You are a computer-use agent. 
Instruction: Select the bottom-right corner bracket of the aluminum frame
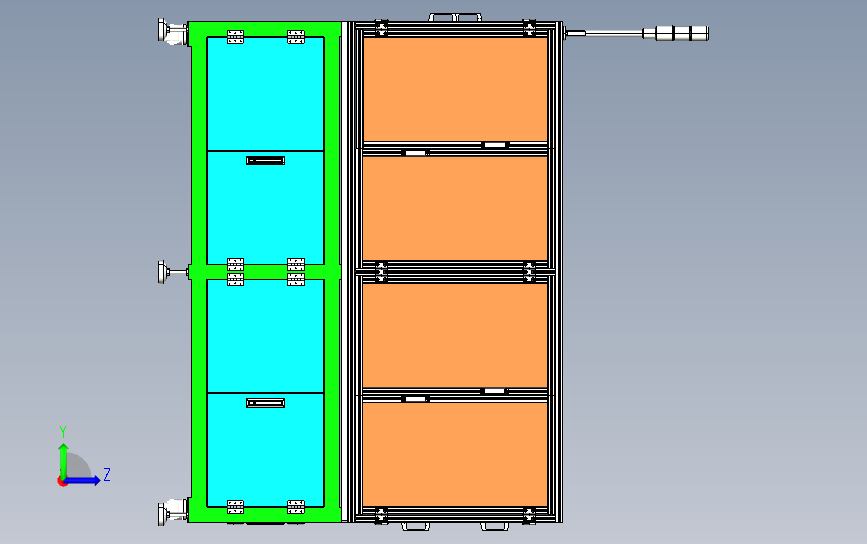pyautogui.click(x=529, y=515)
